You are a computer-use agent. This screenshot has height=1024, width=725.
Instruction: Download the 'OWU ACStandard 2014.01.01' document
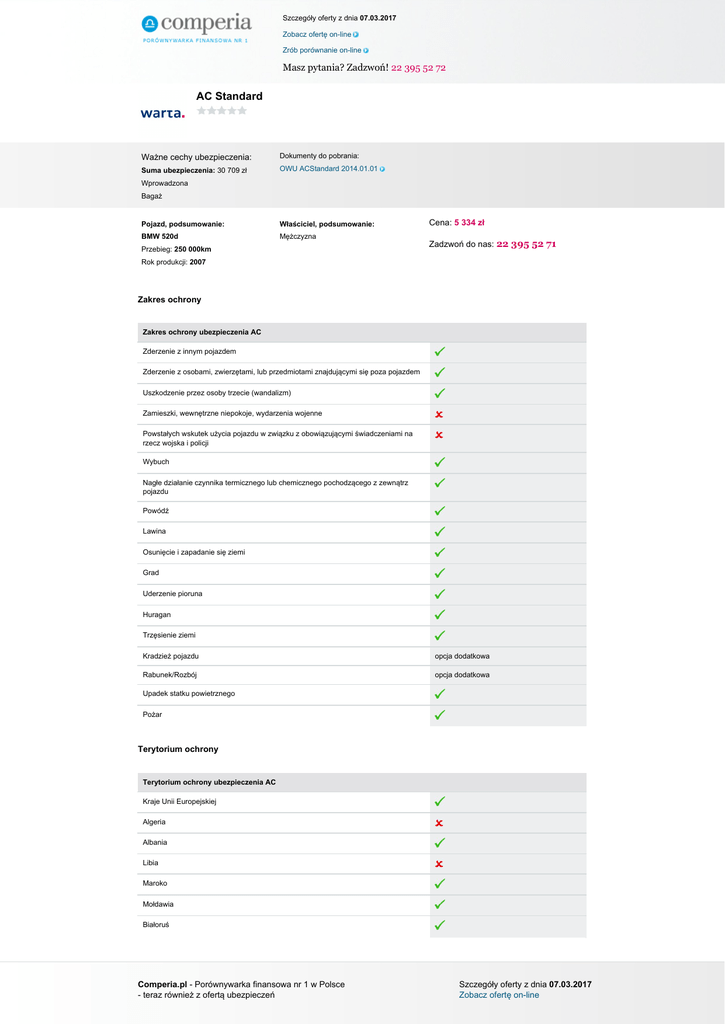[x=328, y=169]
